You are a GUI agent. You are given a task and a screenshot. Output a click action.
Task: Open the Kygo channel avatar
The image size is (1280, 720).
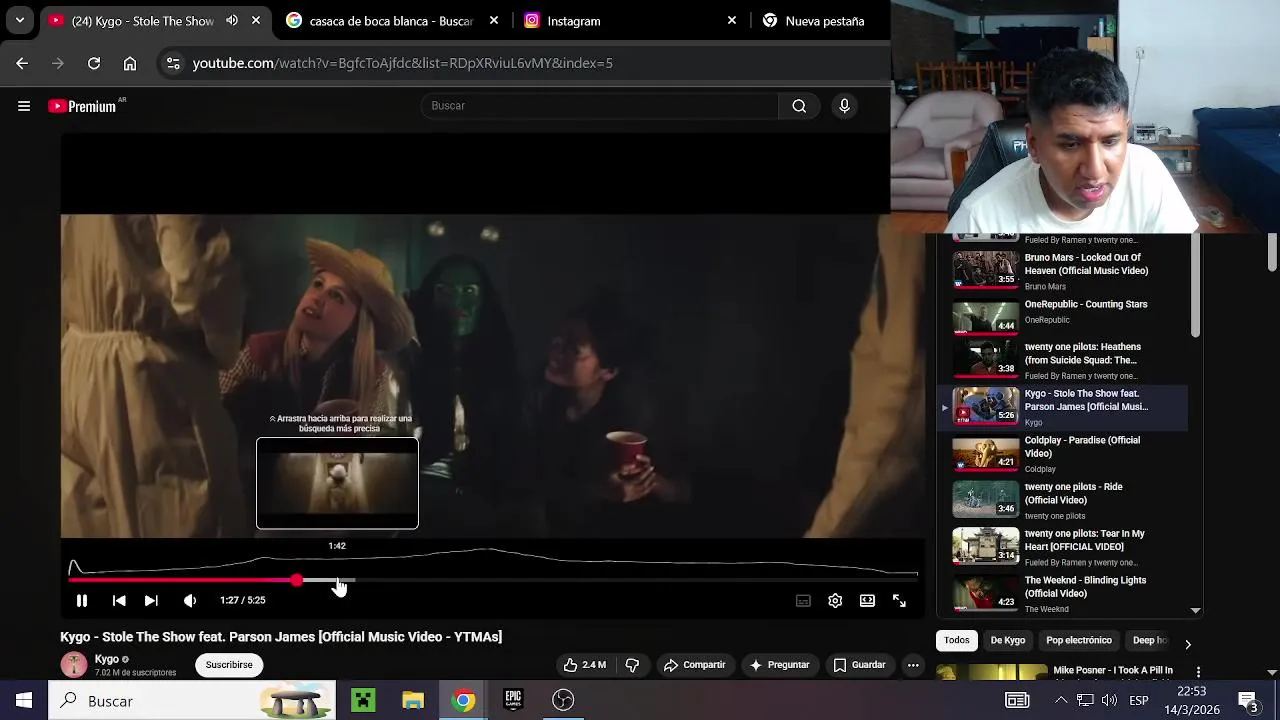[74, 665]
